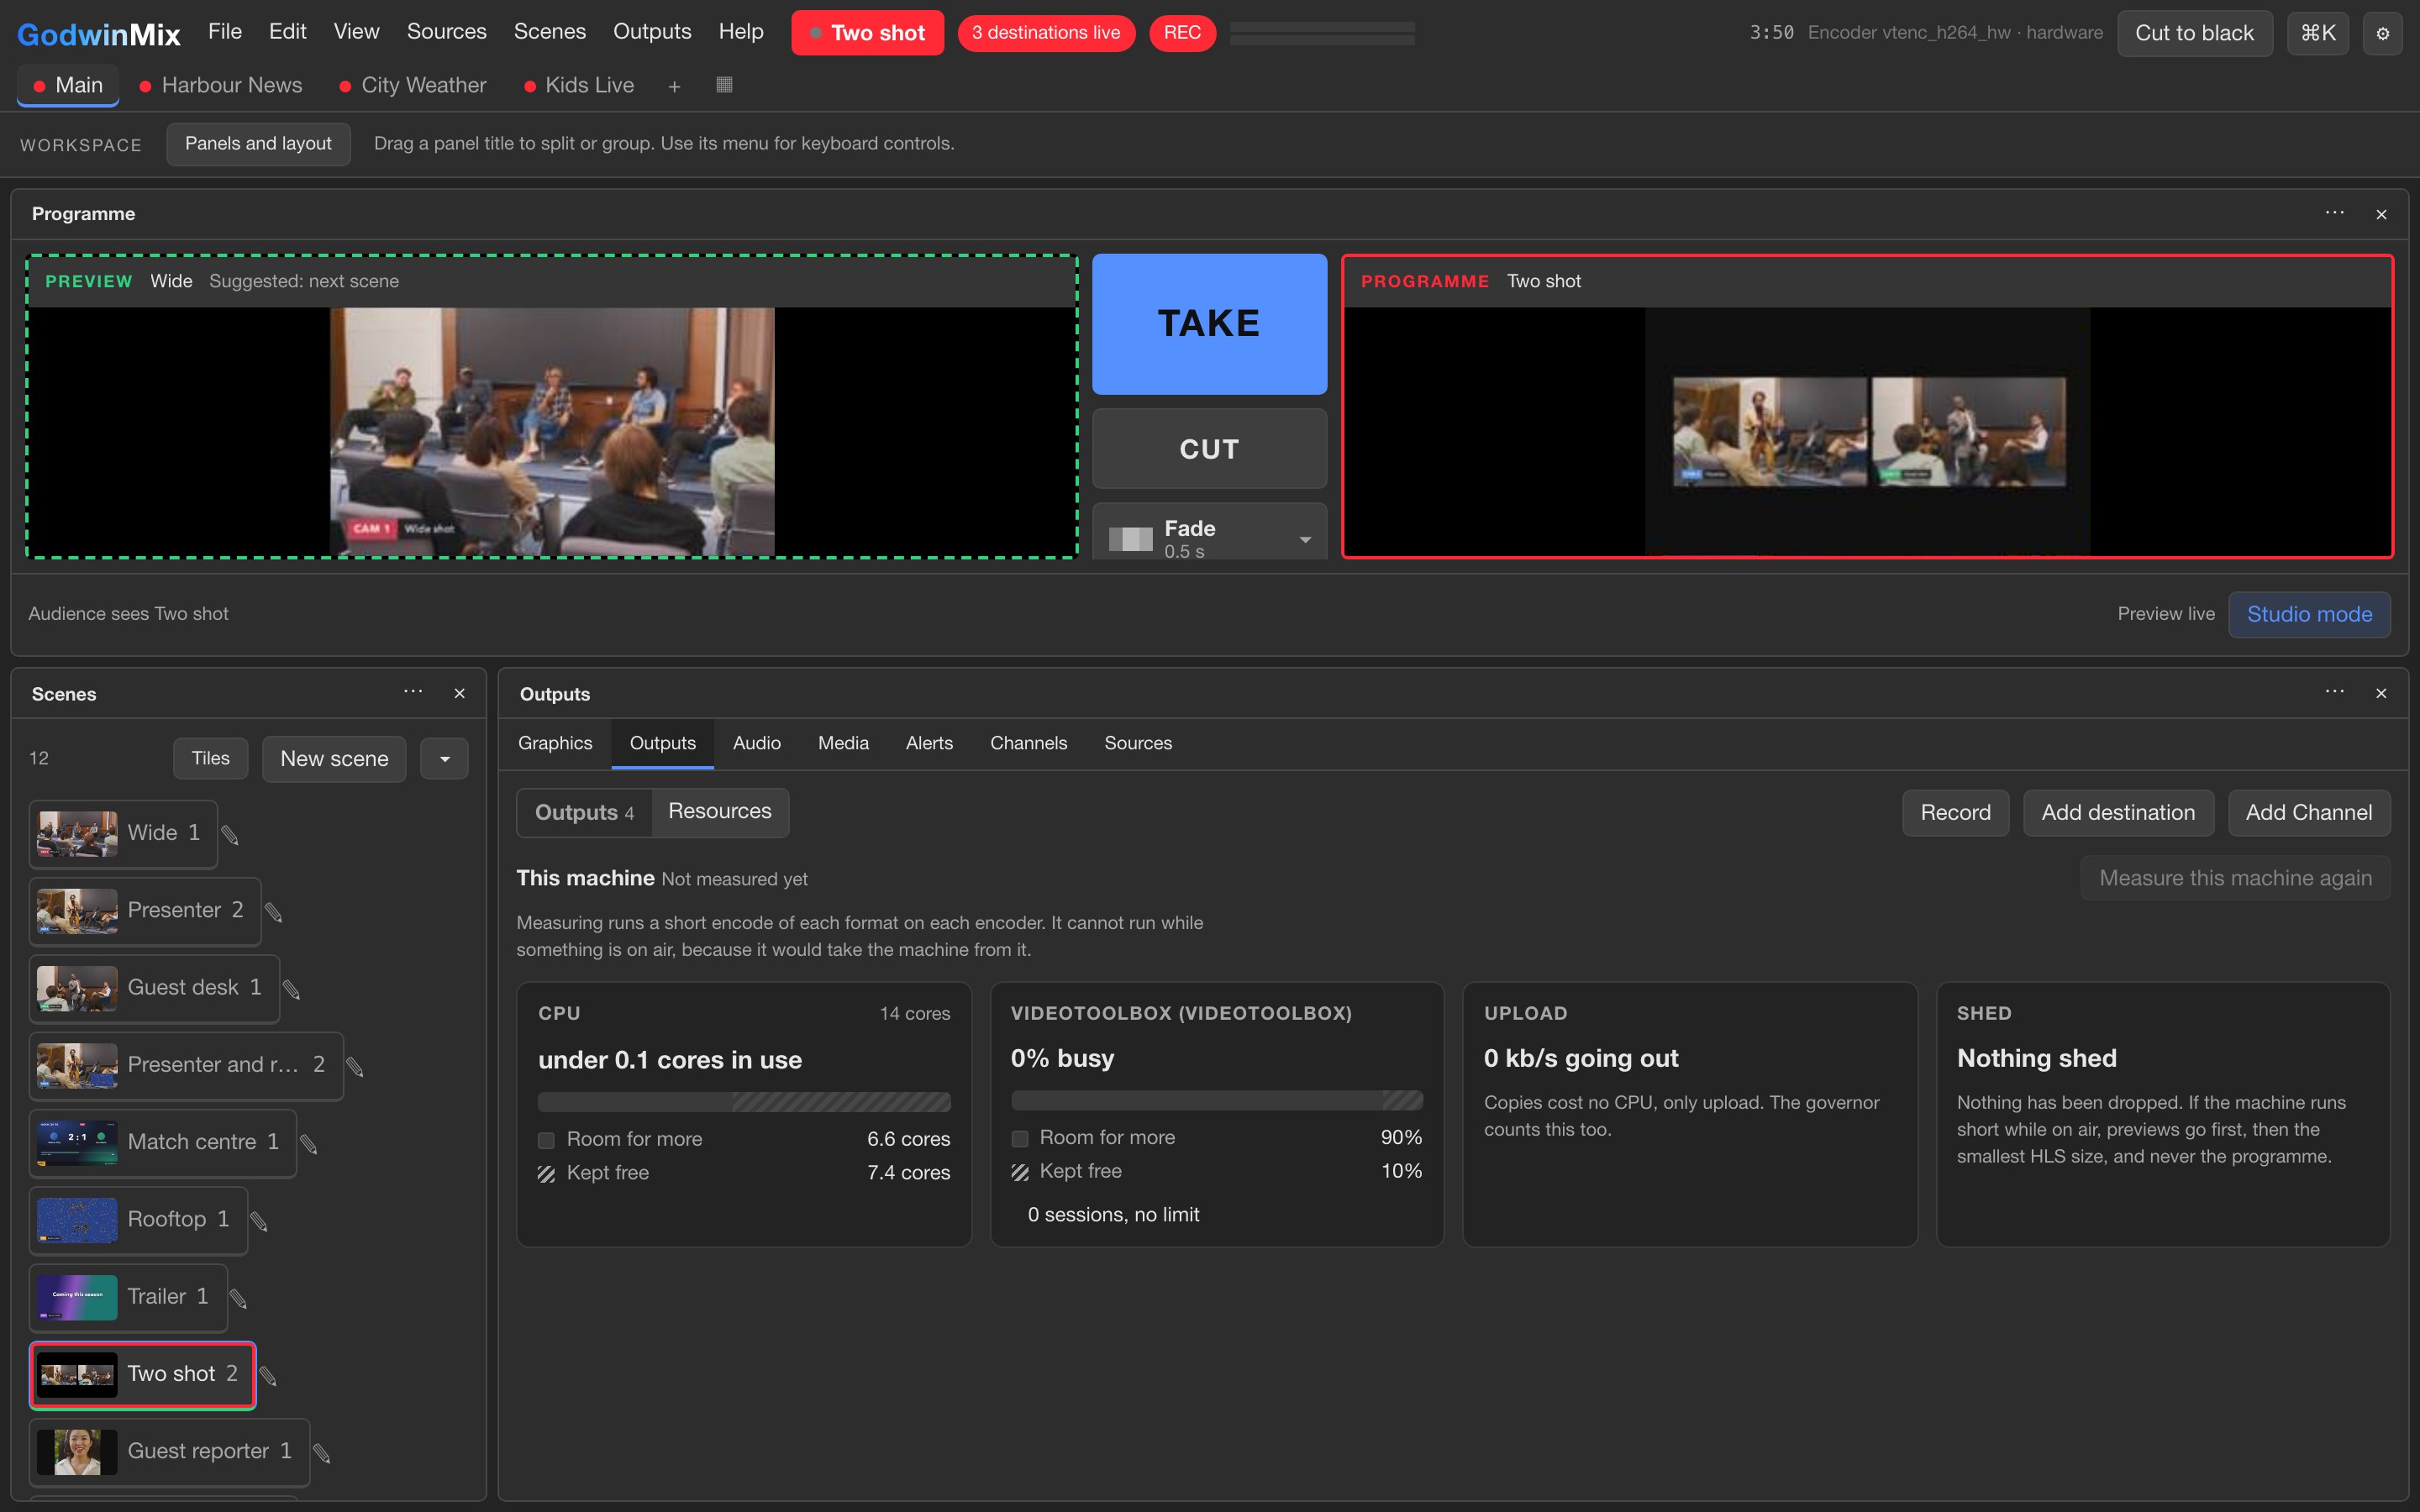The width and height of the screenshot is (2420, 1512).
Task: Click Cut to black
Action: (x=2194, y=33)
